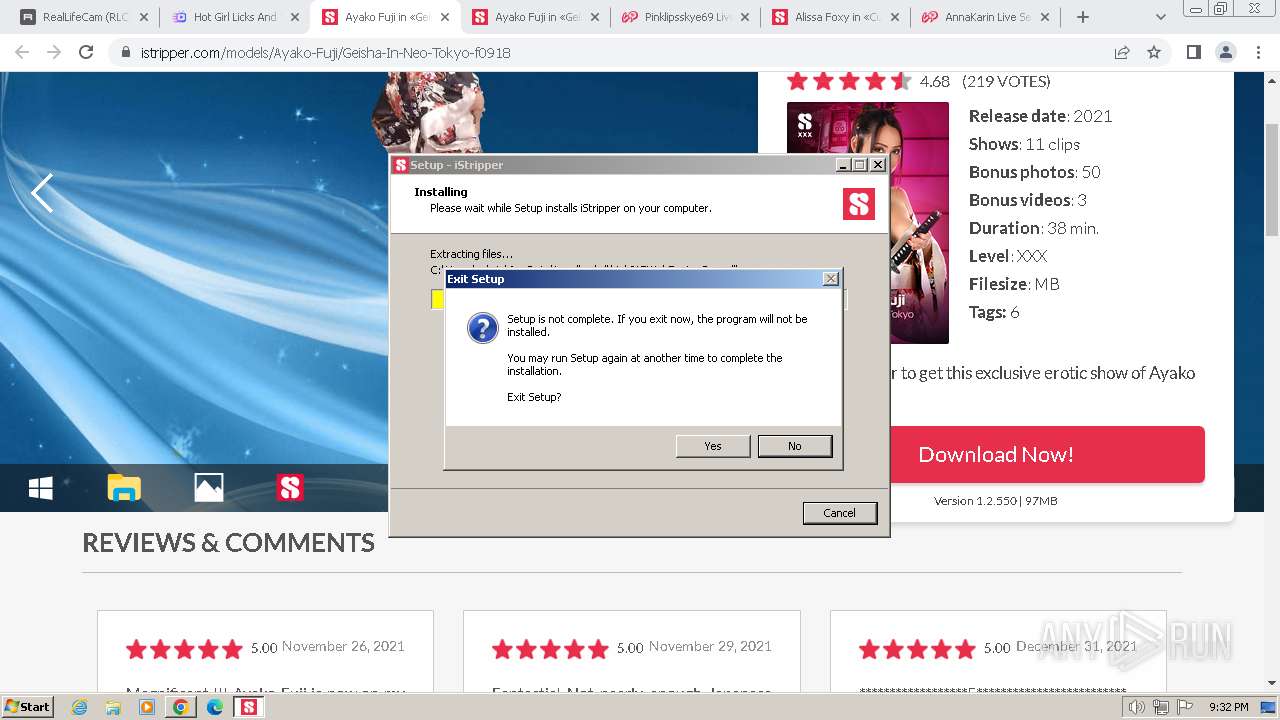Go forward with browser forward arrow

(54, 52)
